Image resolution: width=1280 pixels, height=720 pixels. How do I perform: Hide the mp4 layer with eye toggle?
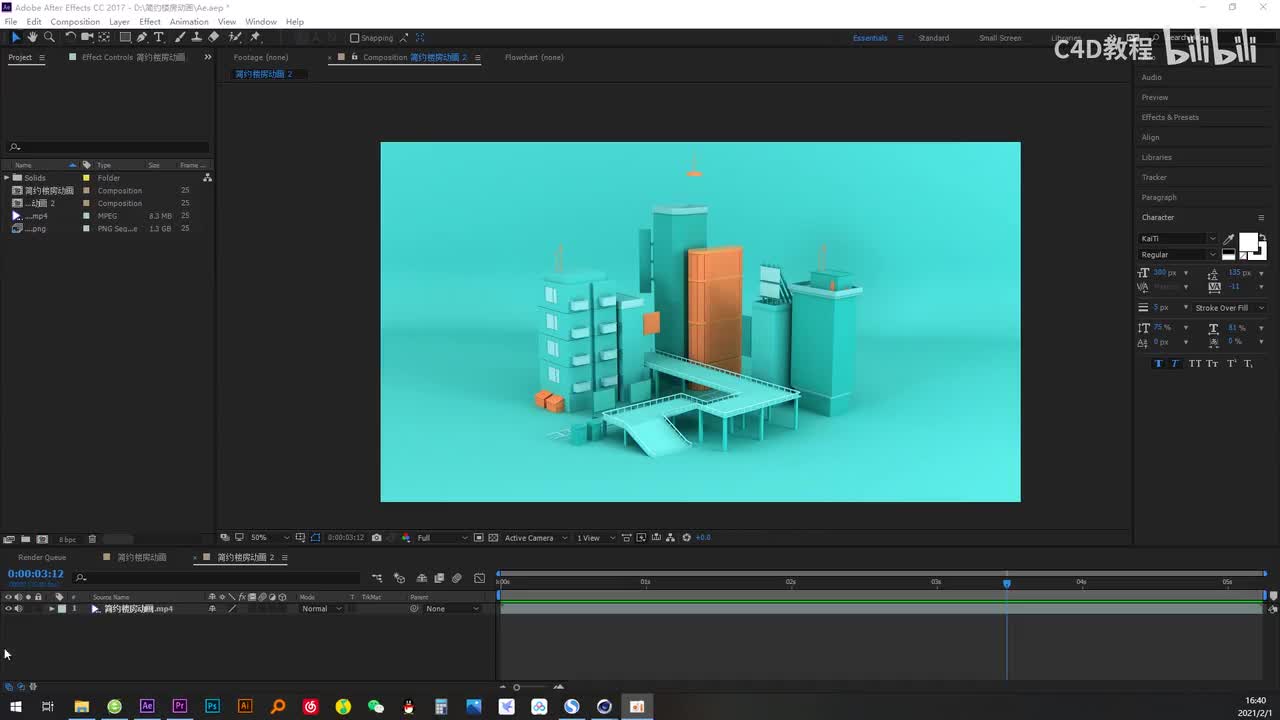tap(8, 609)
